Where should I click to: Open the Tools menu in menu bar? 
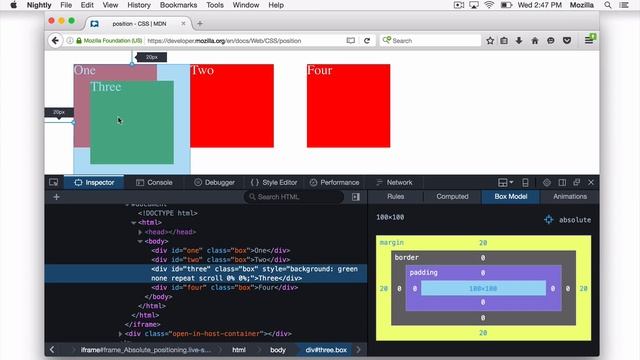[215, 5]
